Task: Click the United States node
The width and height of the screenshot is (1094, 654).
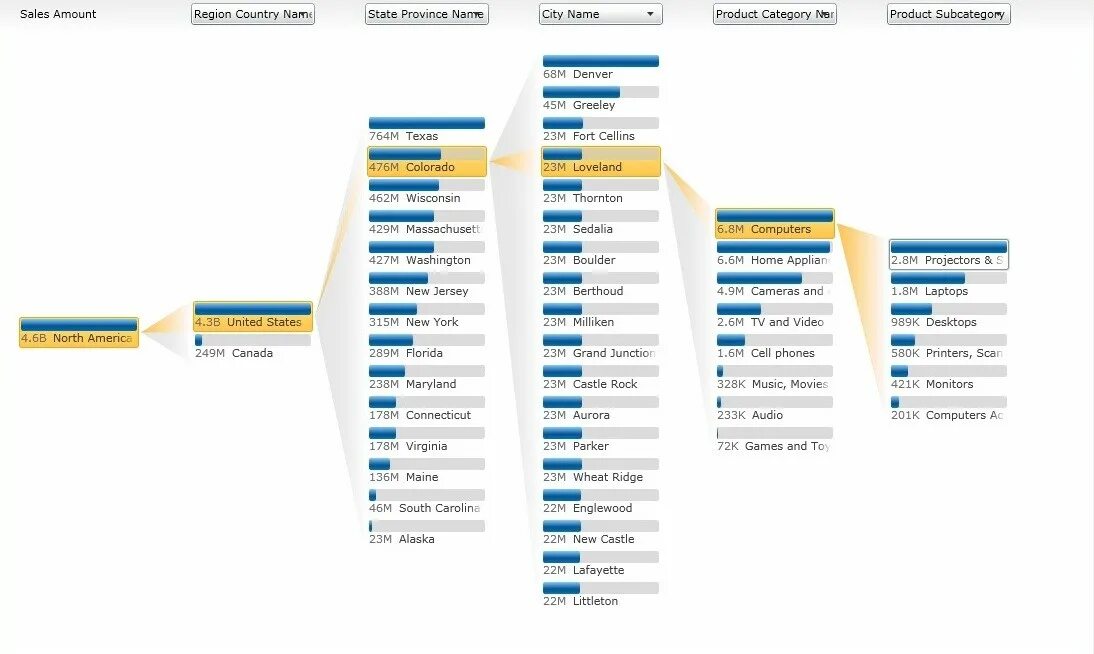Action: coord(253,316)
